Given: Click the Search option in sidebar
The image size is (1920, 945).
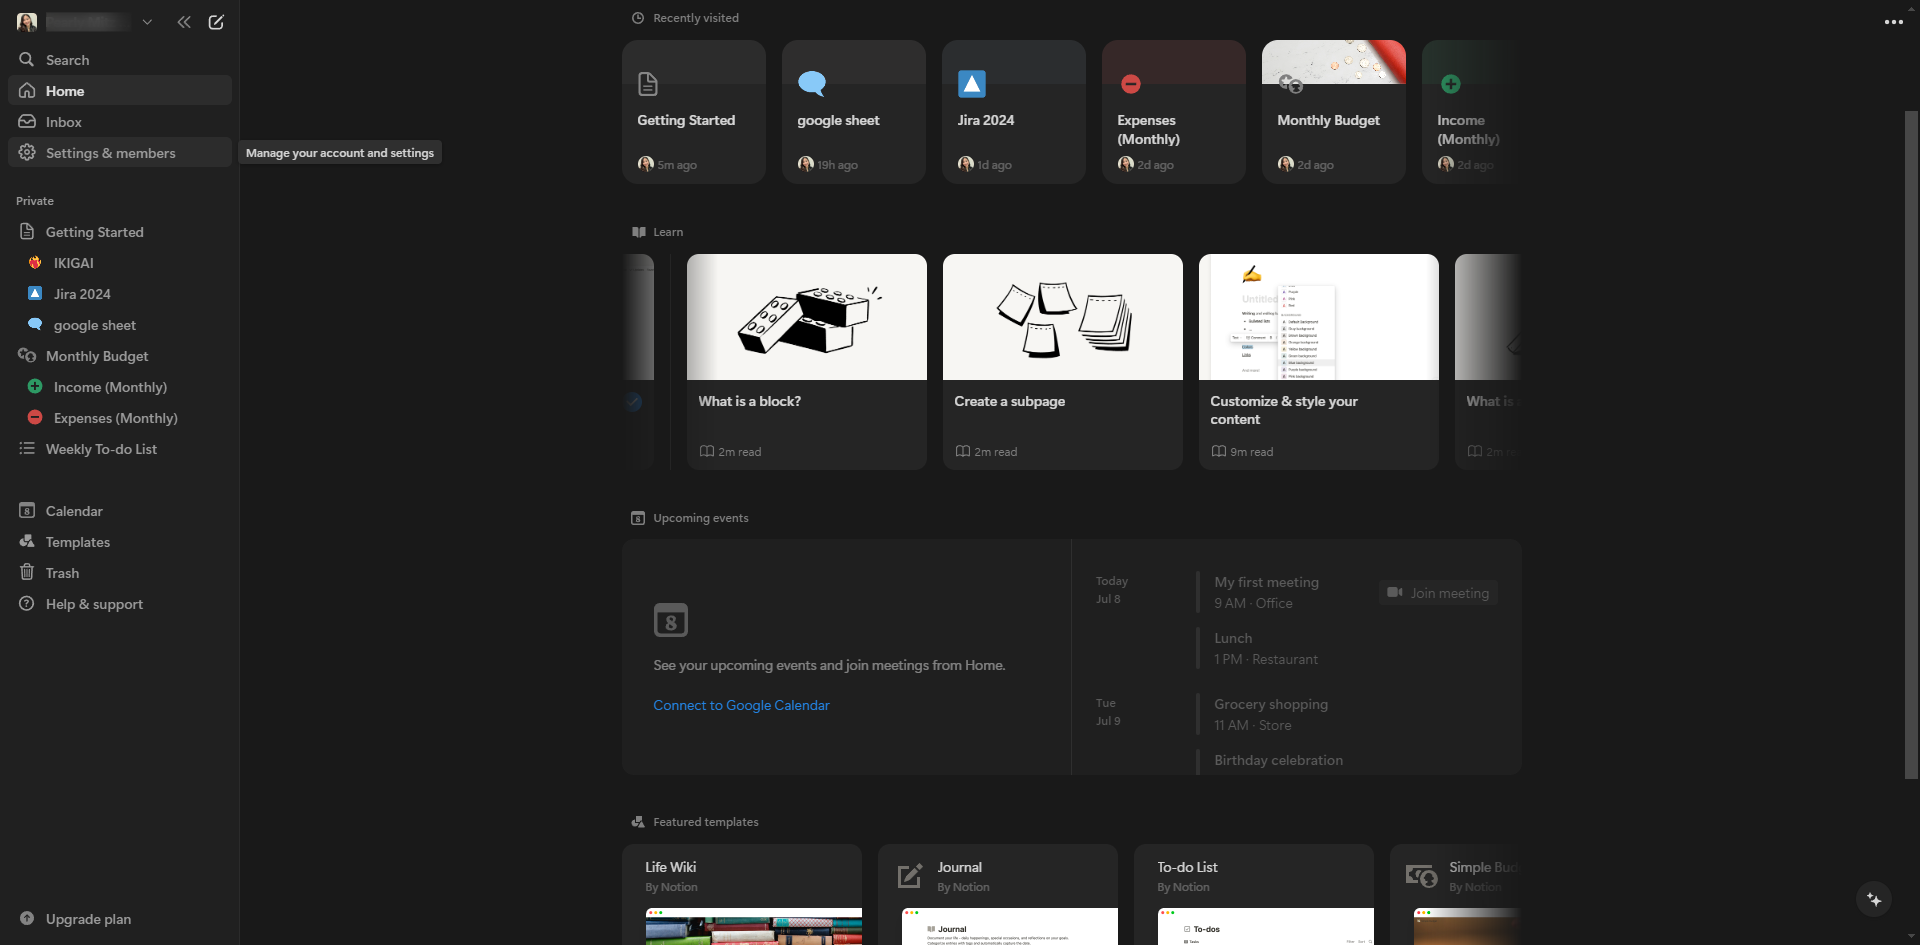Looking at the screenshot, I should 67,60.
